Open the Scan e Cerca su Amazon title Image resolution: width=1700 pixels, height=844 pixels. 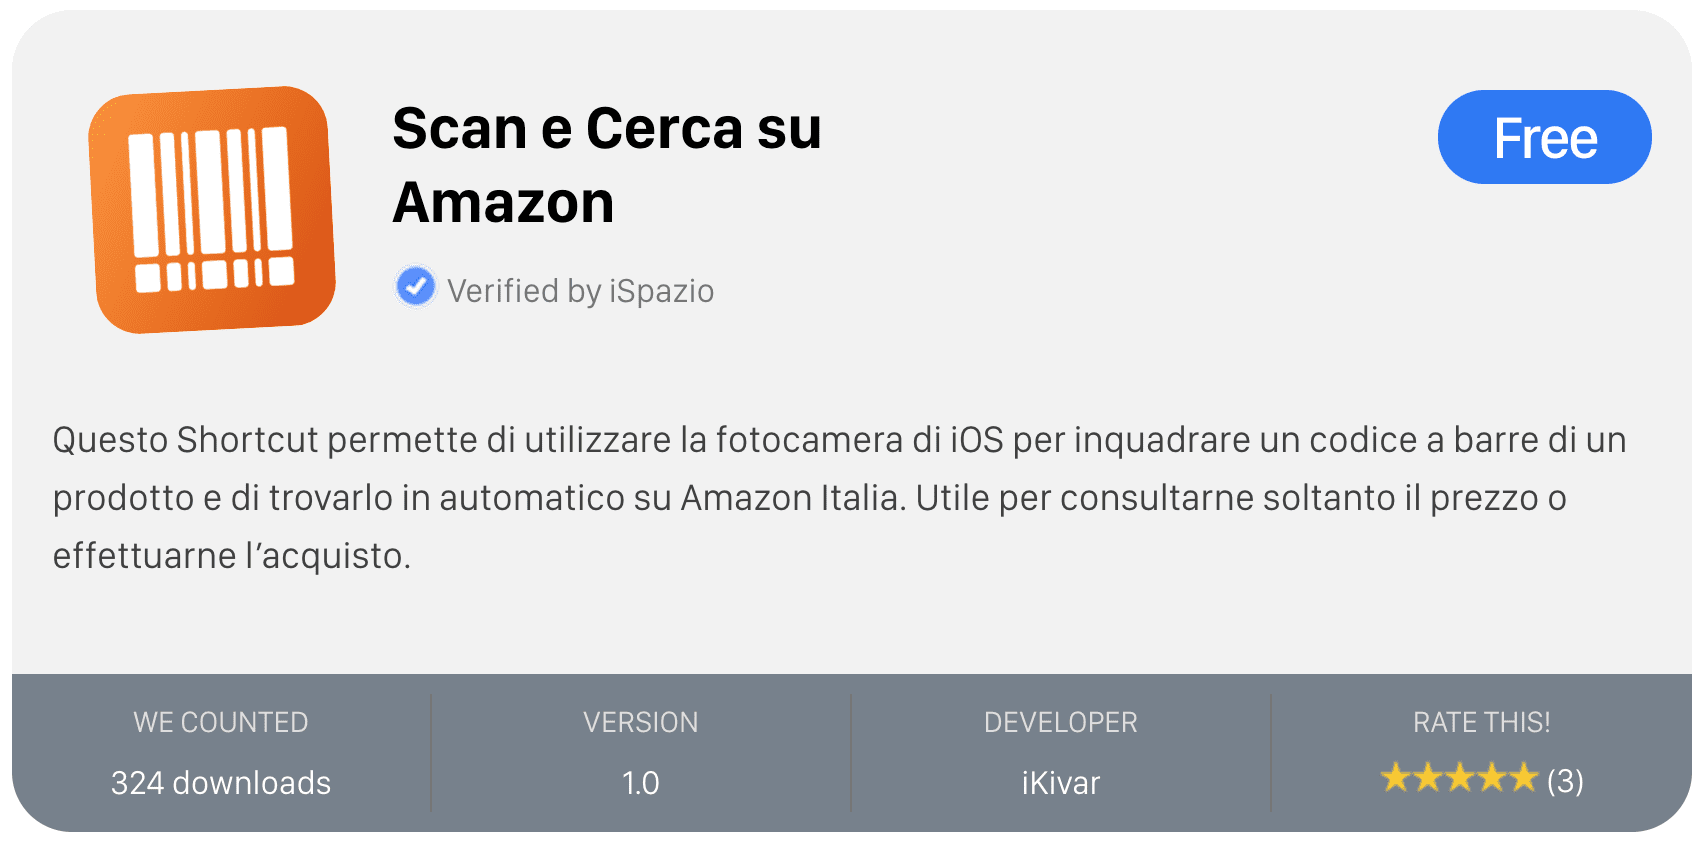(x=607, y=165)
